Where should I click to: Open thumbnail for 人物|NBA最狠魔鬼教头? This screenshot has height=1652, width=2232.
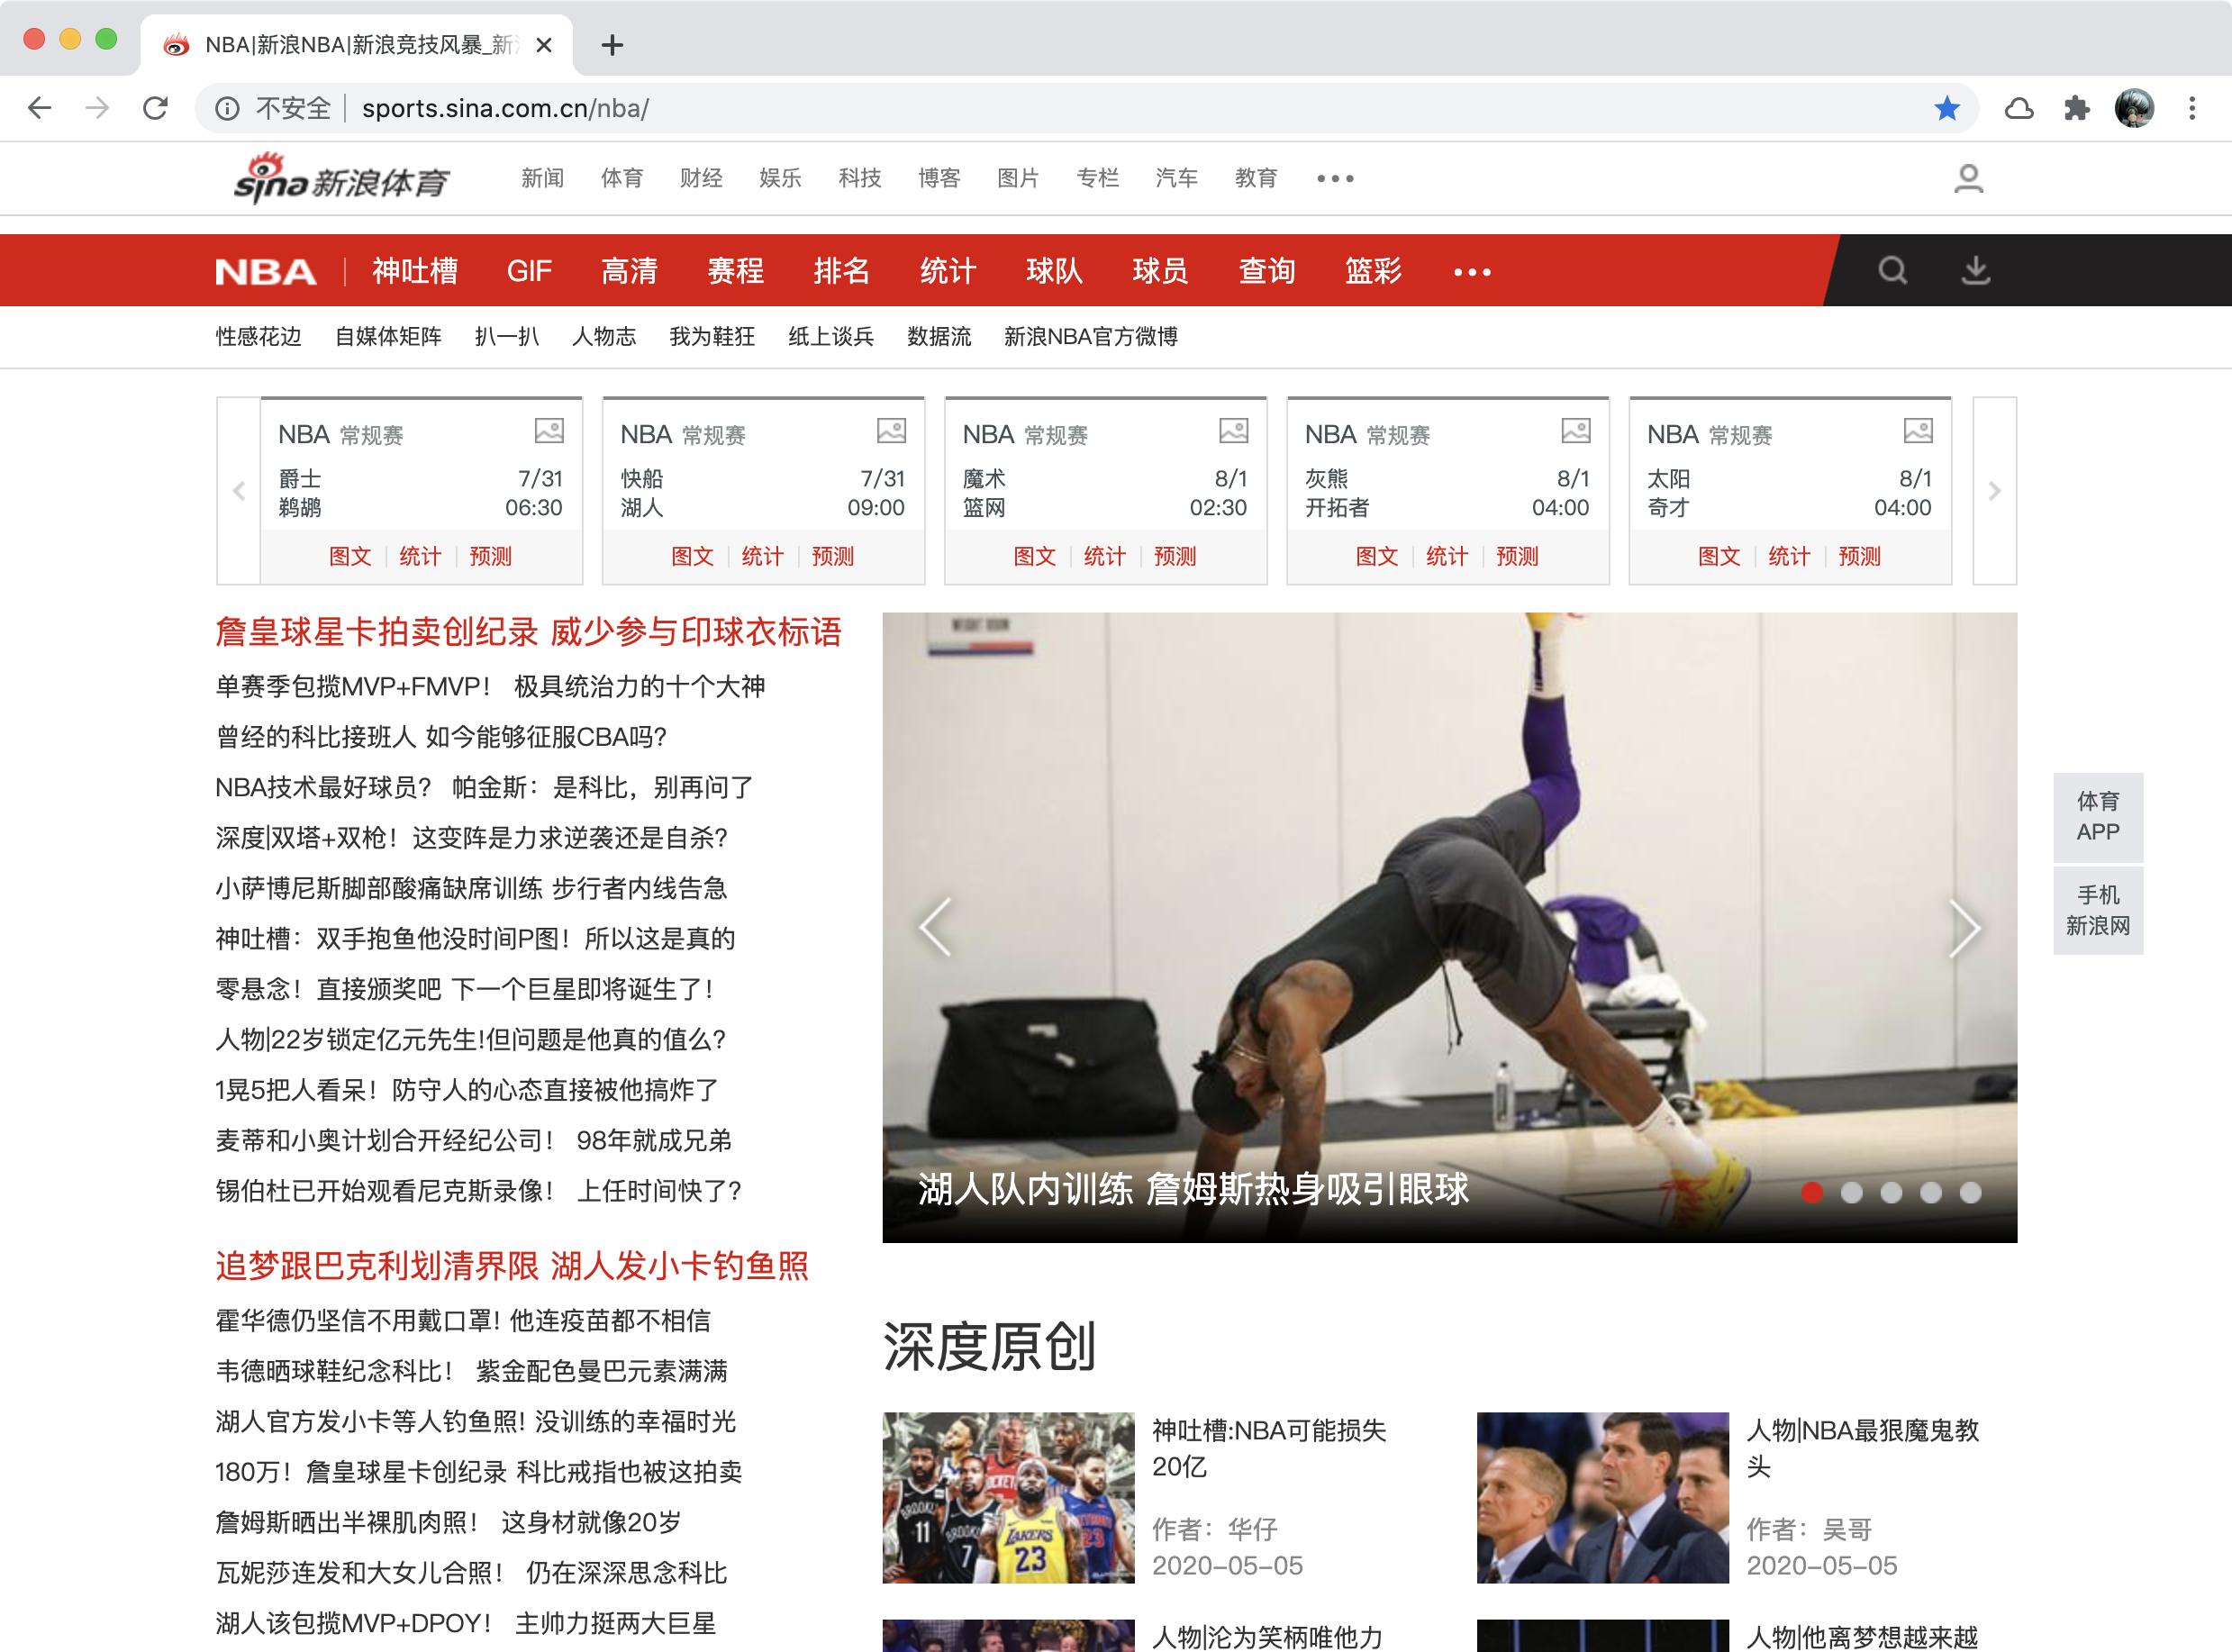pos(1602,1497)
